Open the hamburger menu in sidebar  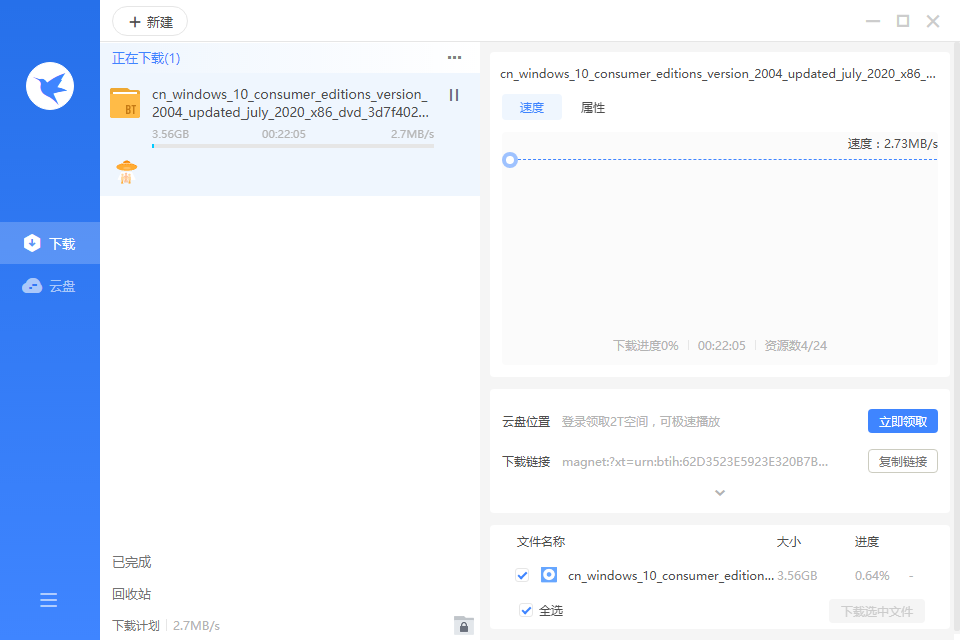pos(49,600)
